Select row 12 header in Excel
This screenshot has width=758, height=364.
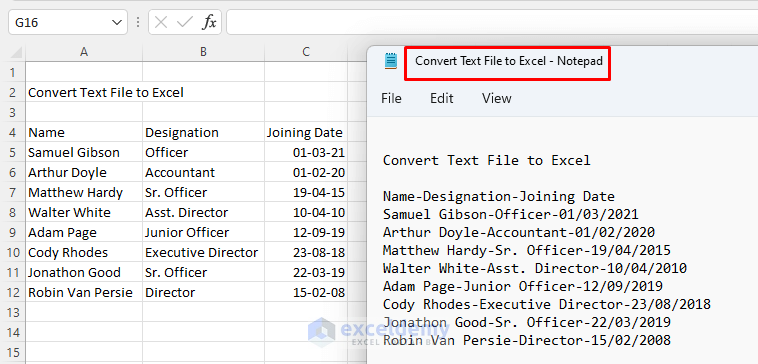13,292
